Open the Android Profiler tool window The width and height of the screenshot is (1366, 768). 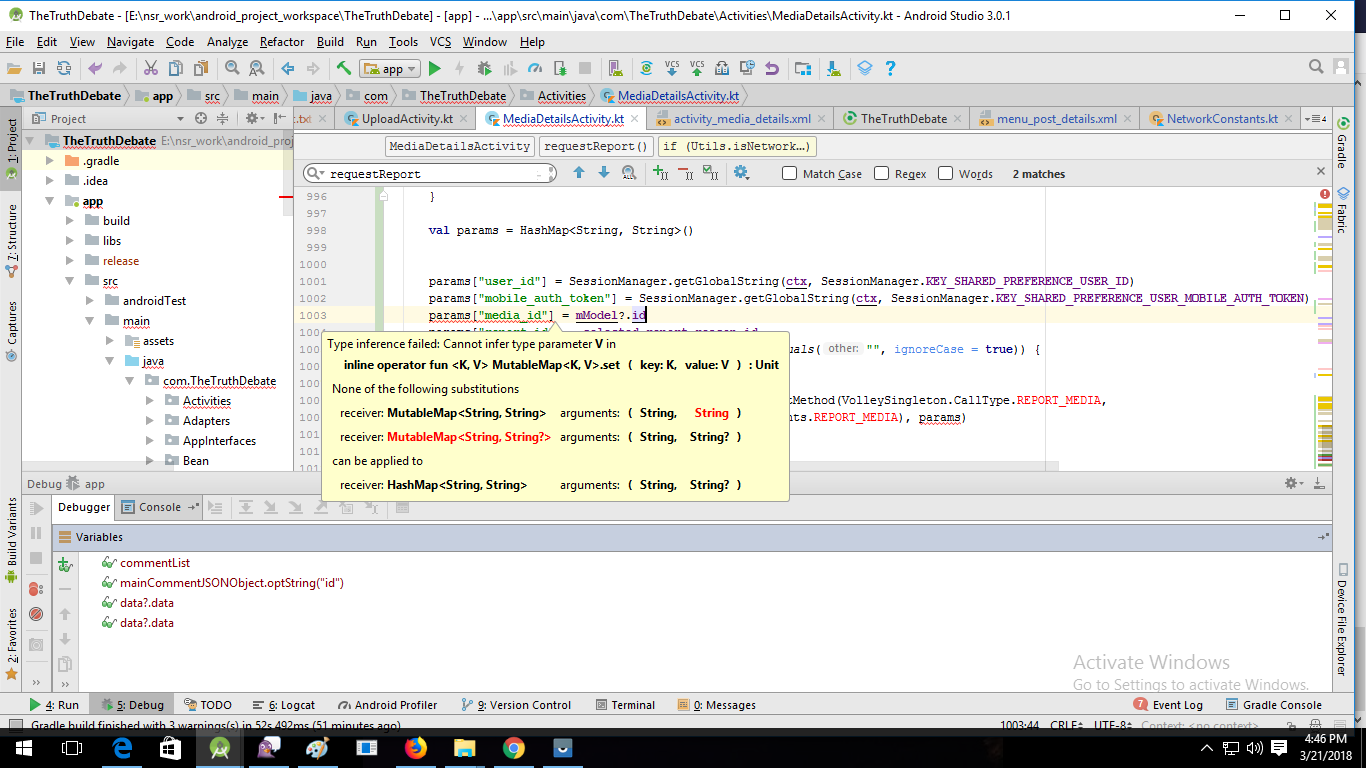tap(388, 705)
